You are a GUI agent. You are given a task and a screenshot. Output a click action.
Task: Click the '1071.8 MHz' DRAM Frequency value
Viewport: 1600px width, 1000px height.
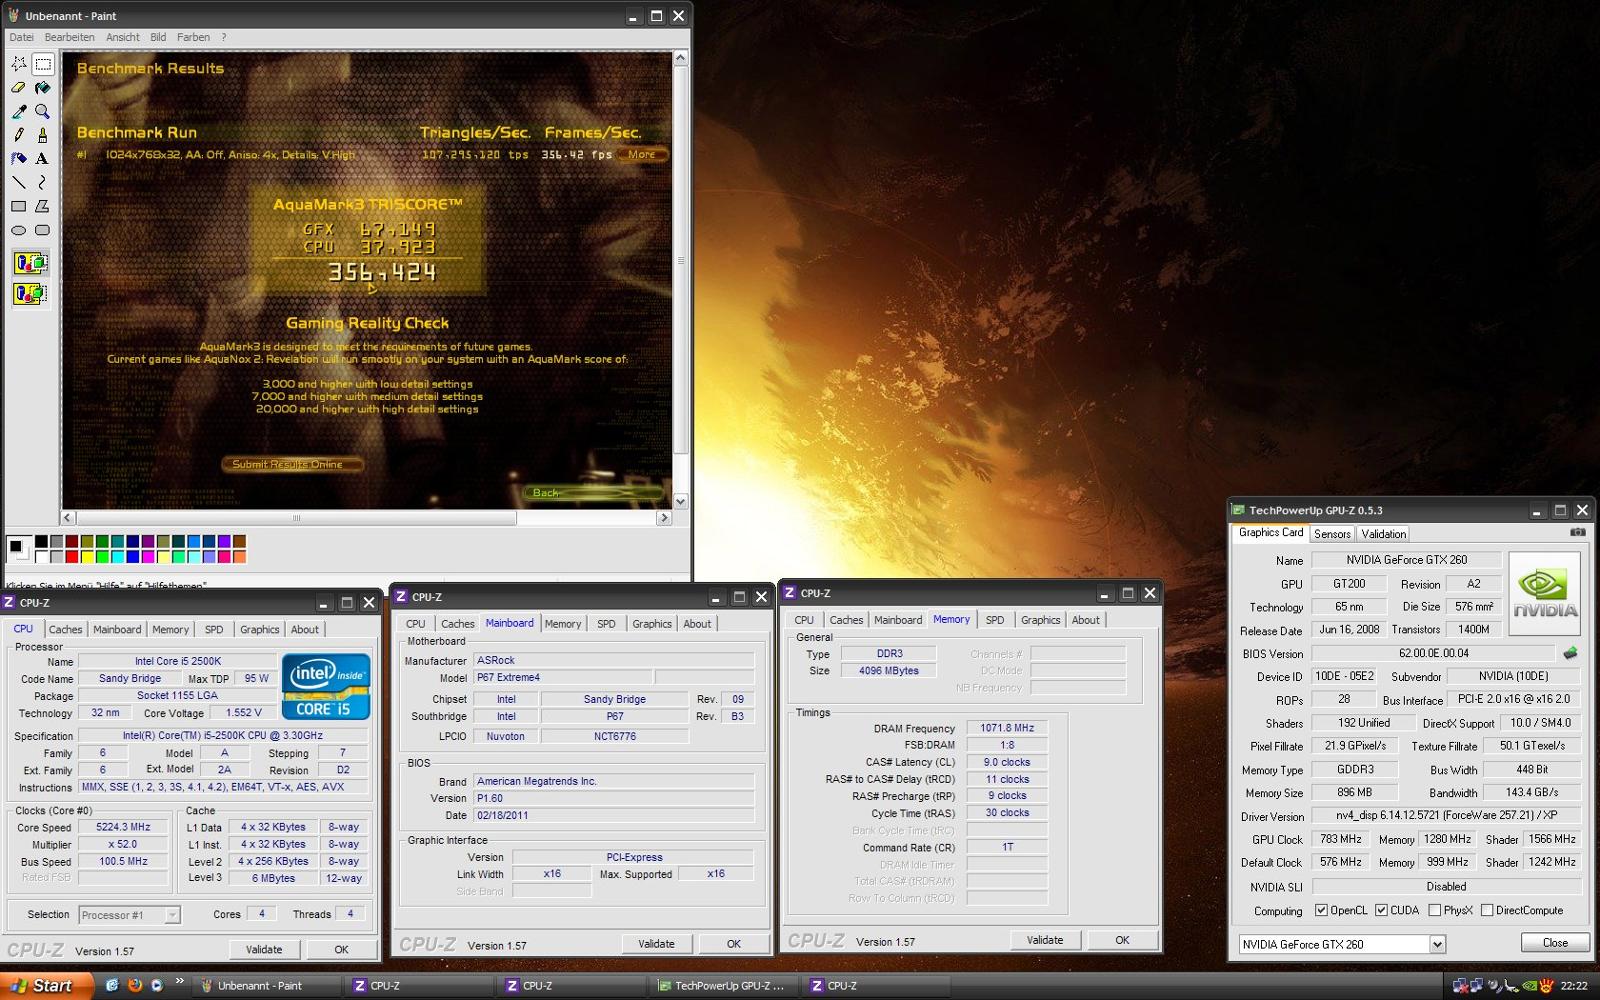(1007, 728)
